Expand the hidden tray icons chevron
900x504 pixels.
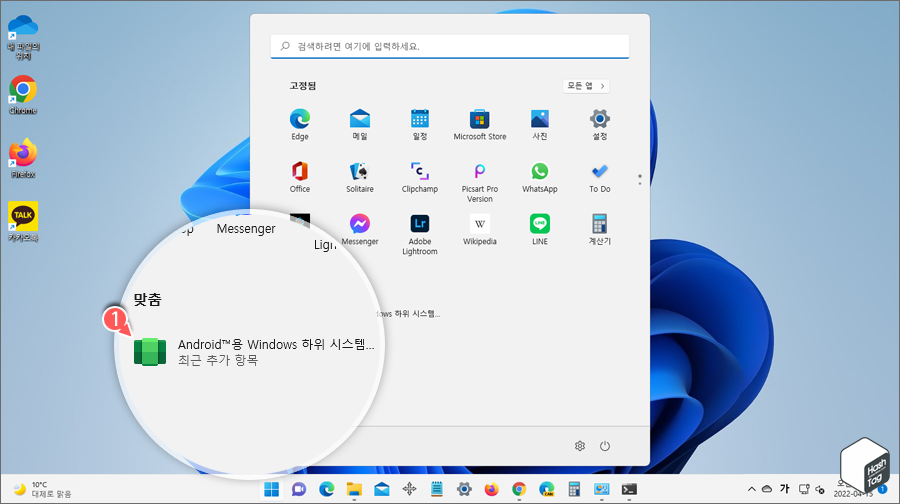(751, 489)
